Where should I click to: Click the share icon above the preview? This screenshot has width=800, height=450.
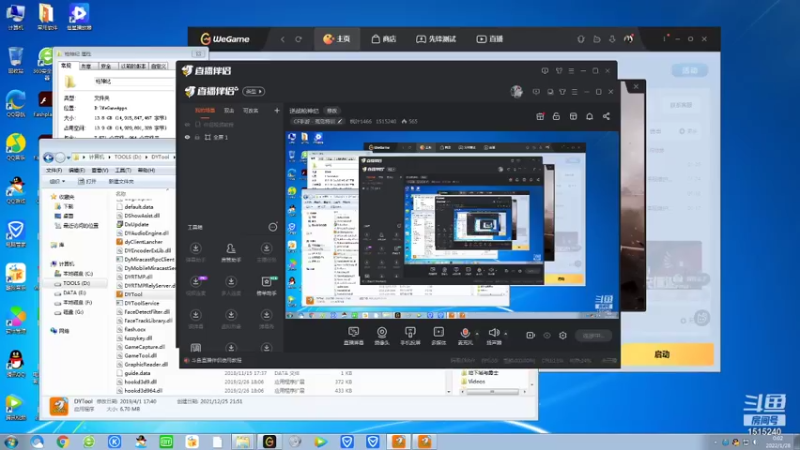point(606,116)
